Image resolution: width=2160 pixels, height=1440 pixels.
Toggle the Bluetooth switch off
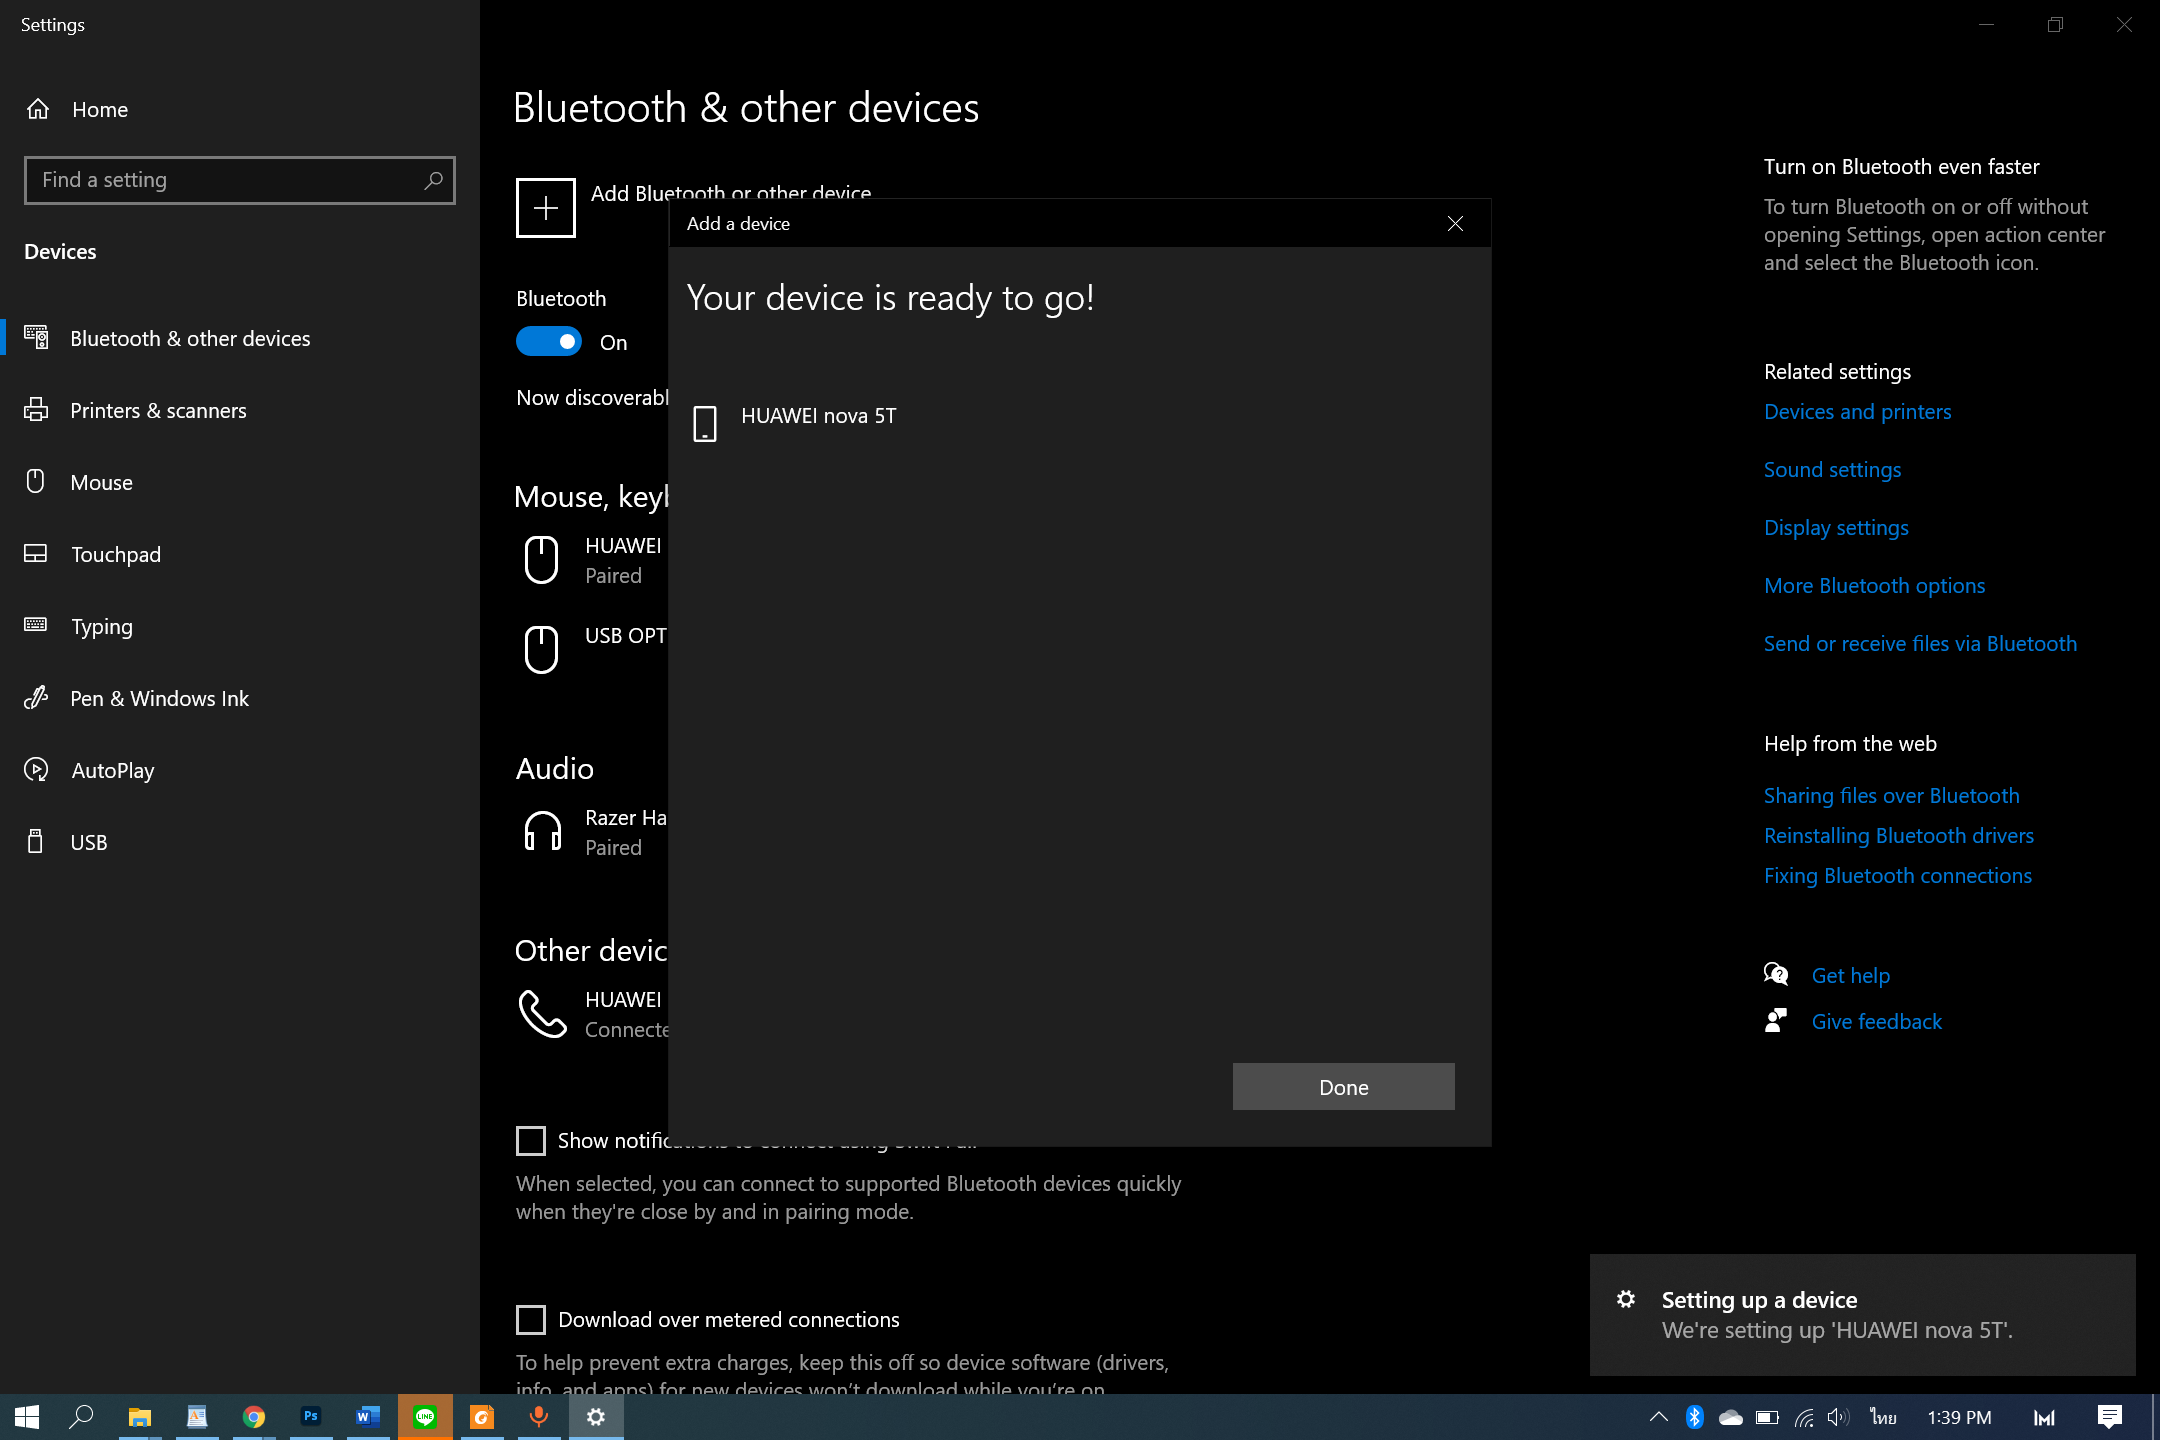[x=548, y=342]
